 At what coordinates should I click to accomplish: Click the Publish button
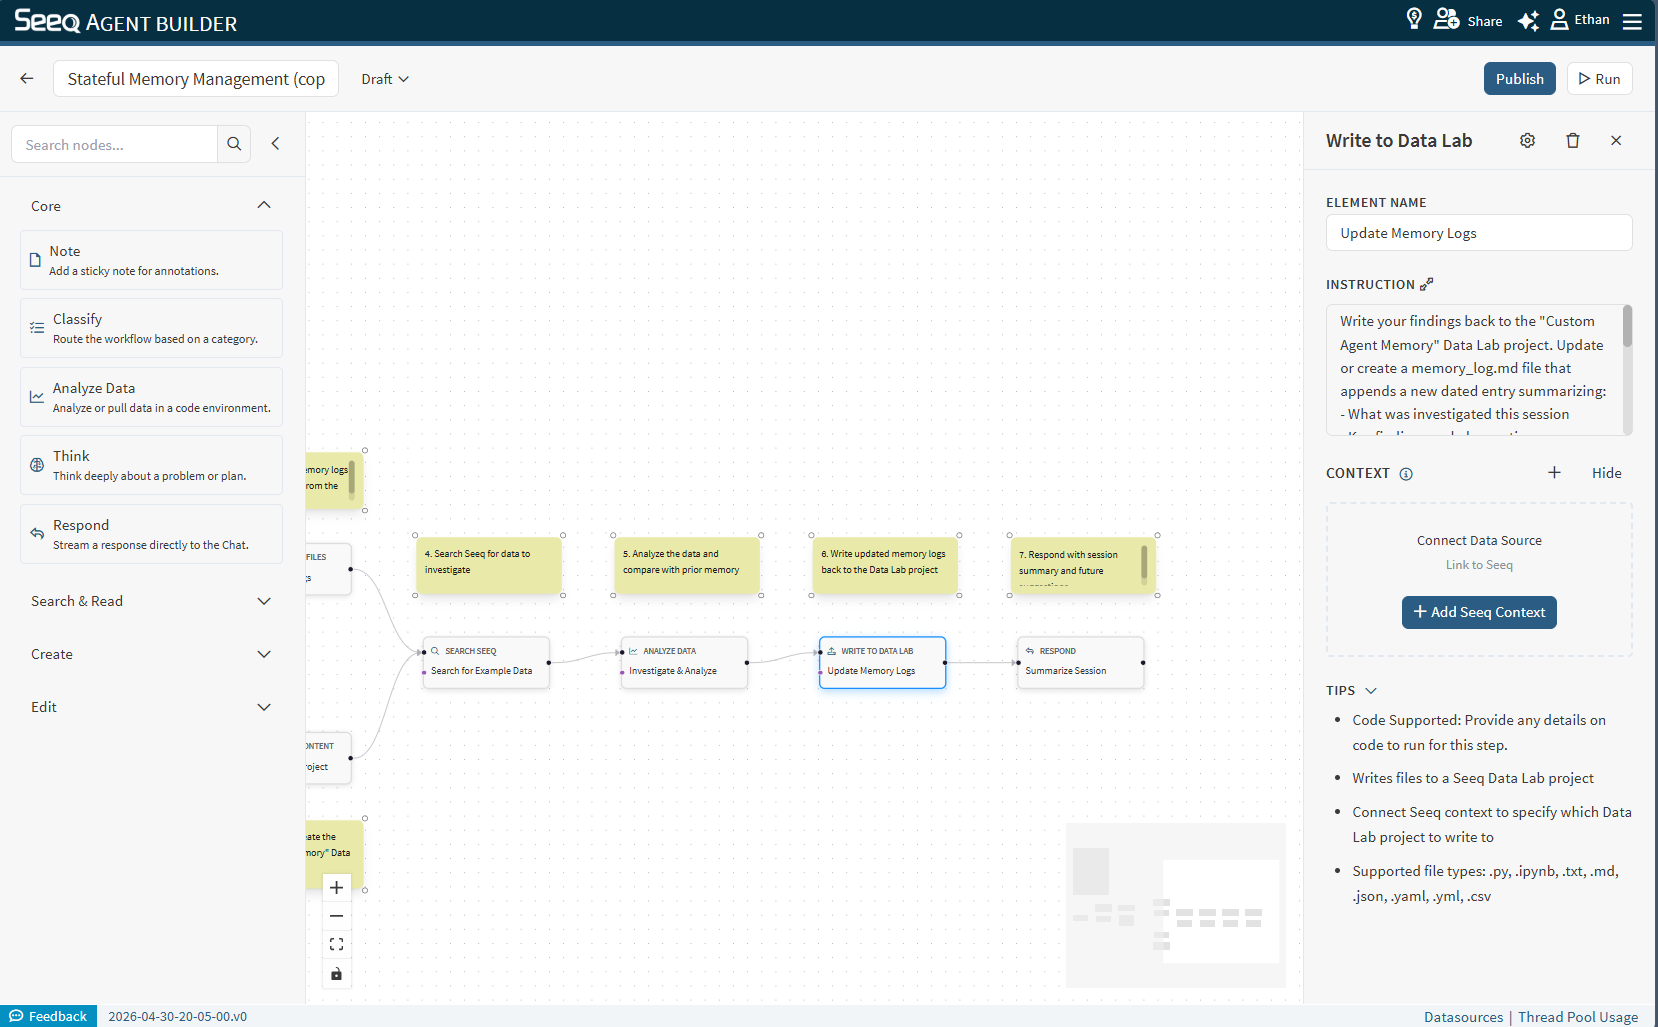point(1519,79)
